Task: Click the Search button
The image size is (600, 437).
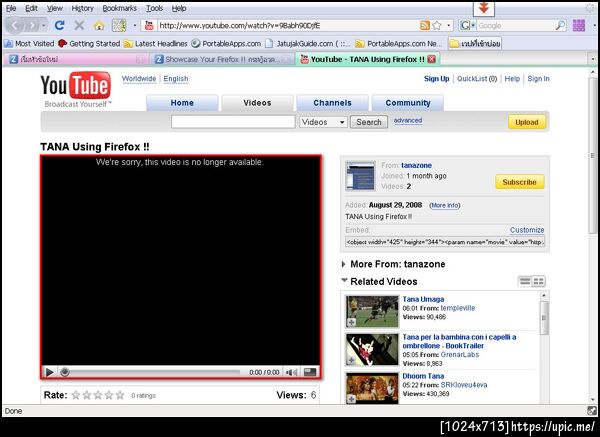Action: pos(368,122)
